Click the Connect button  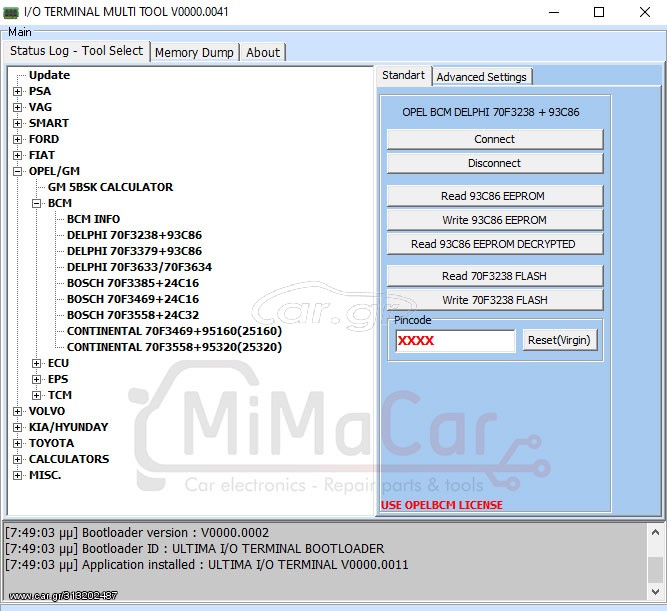(x=495, y=139)
